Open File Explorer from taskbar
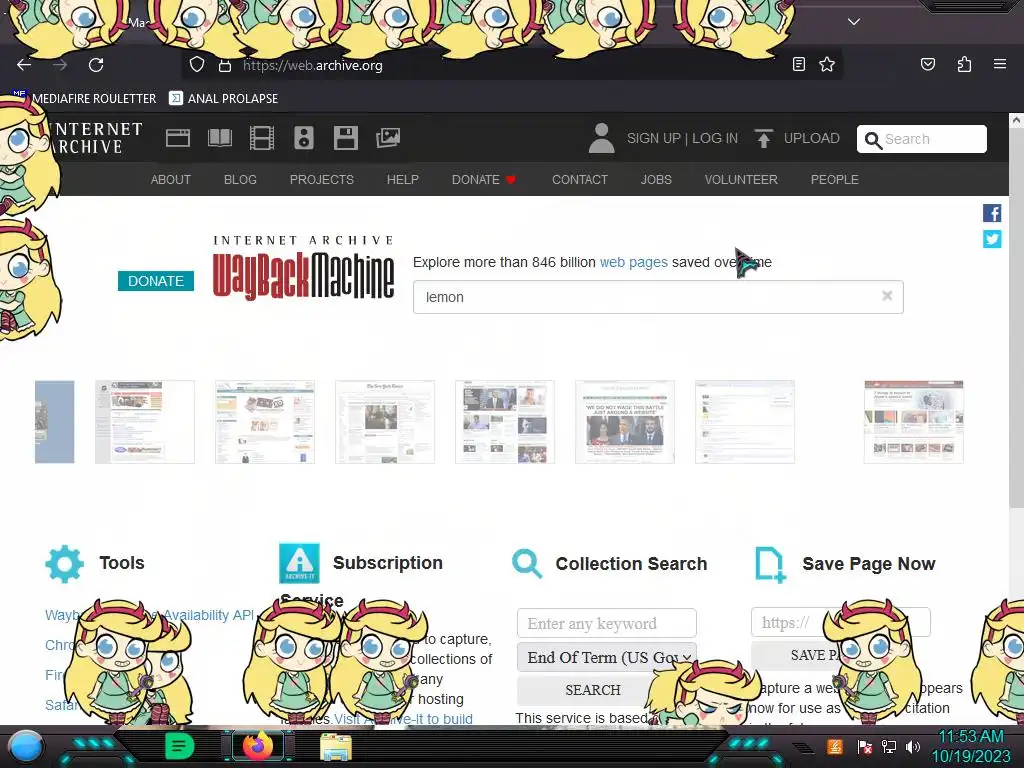The image size is (1024, 768). click(x=336, y=747)
